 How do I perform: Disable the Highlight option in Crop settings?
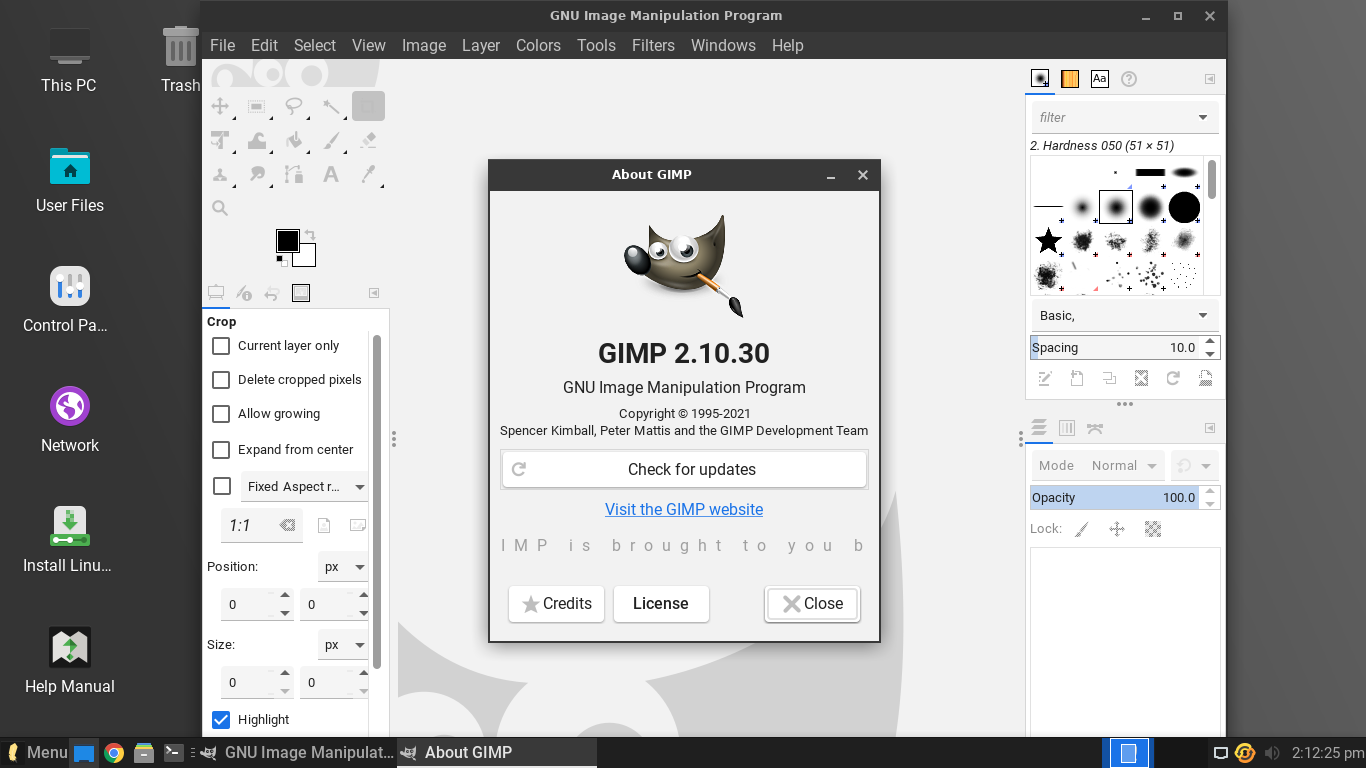click(x=220, y=719)
